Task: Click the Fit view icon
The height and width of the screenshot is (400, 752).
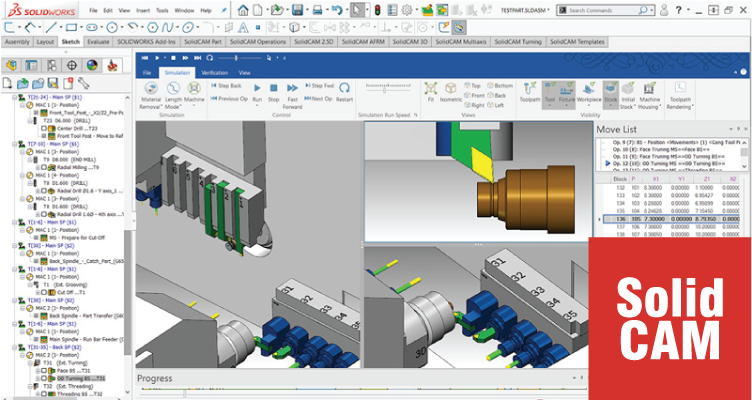Action: pyautogui.click(x=430, y=90)
